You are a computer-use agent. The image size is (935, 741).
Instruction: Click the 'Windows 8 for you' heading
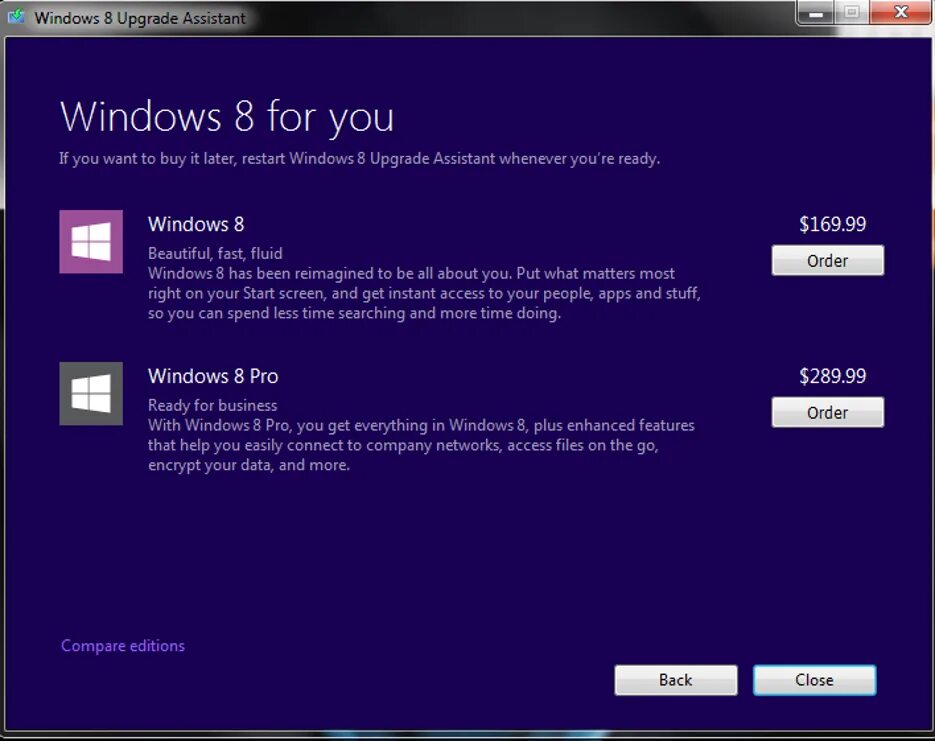click(x=227, y=117)
